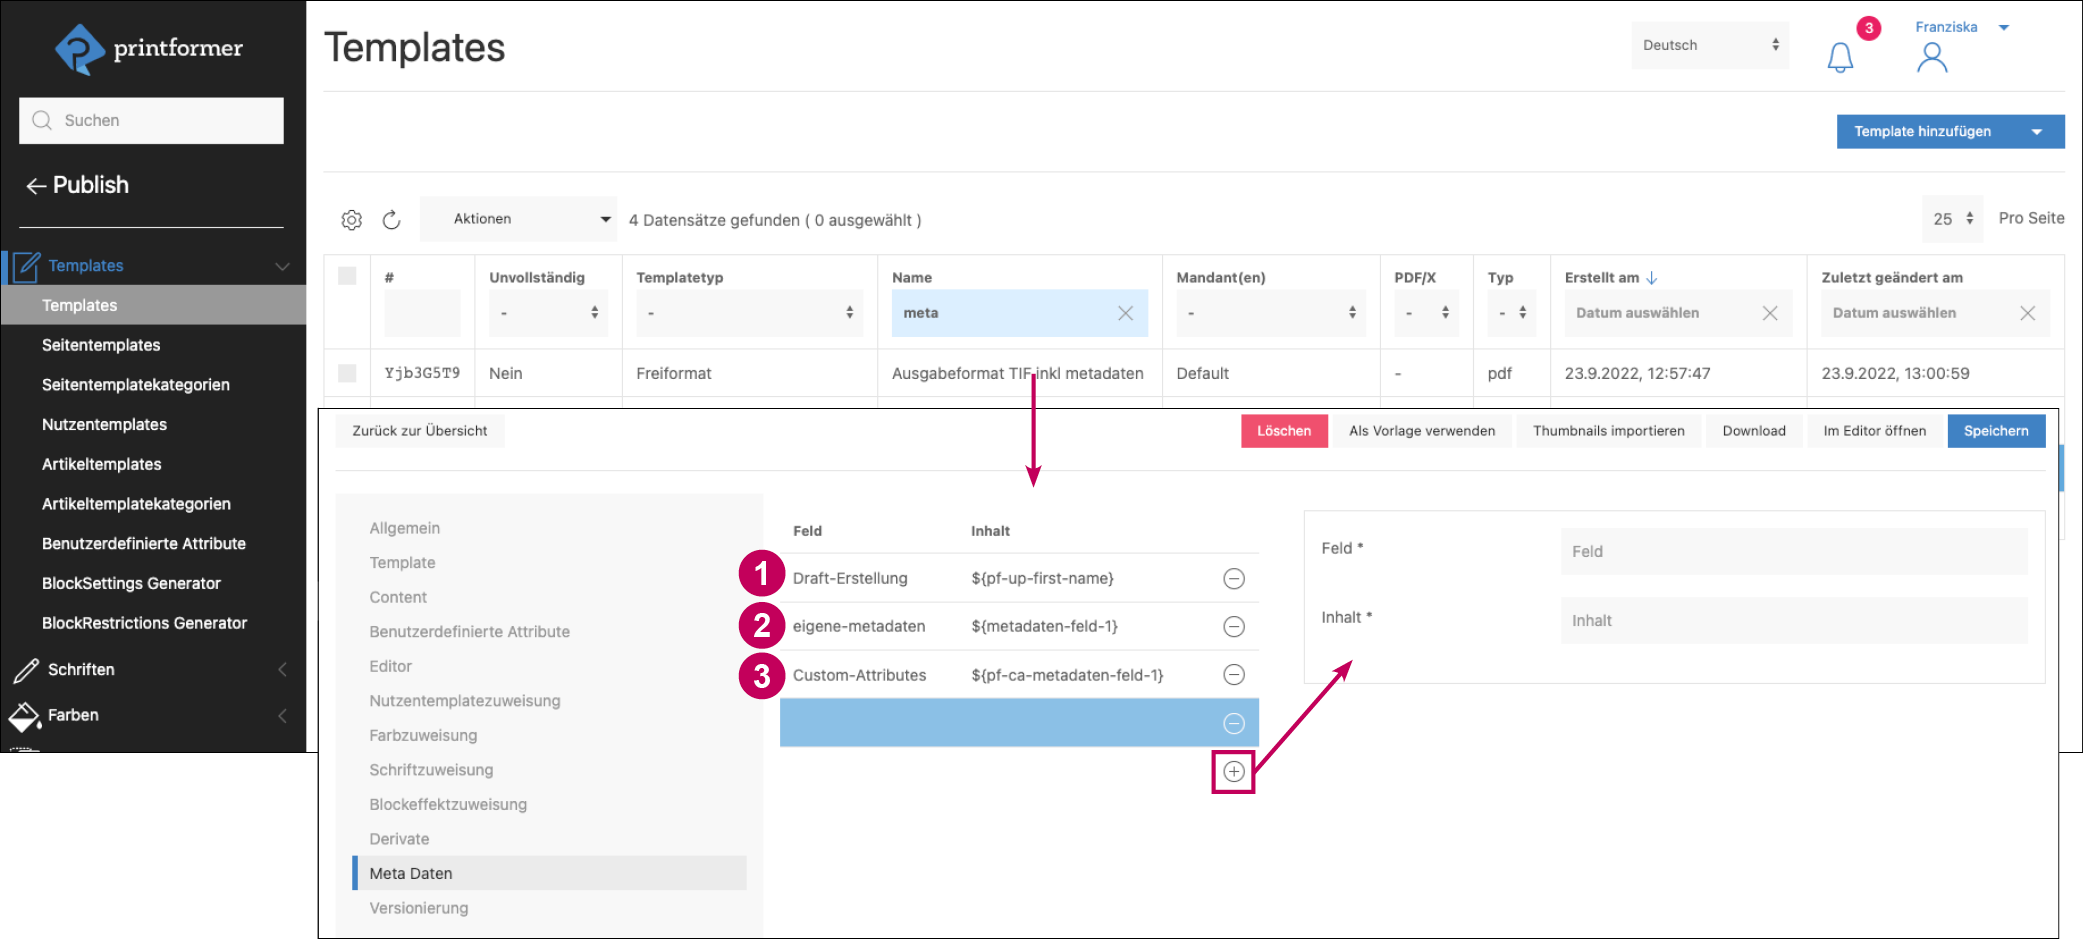
Task: Click into the Feld input field
Action: [x=1793, y=551]
